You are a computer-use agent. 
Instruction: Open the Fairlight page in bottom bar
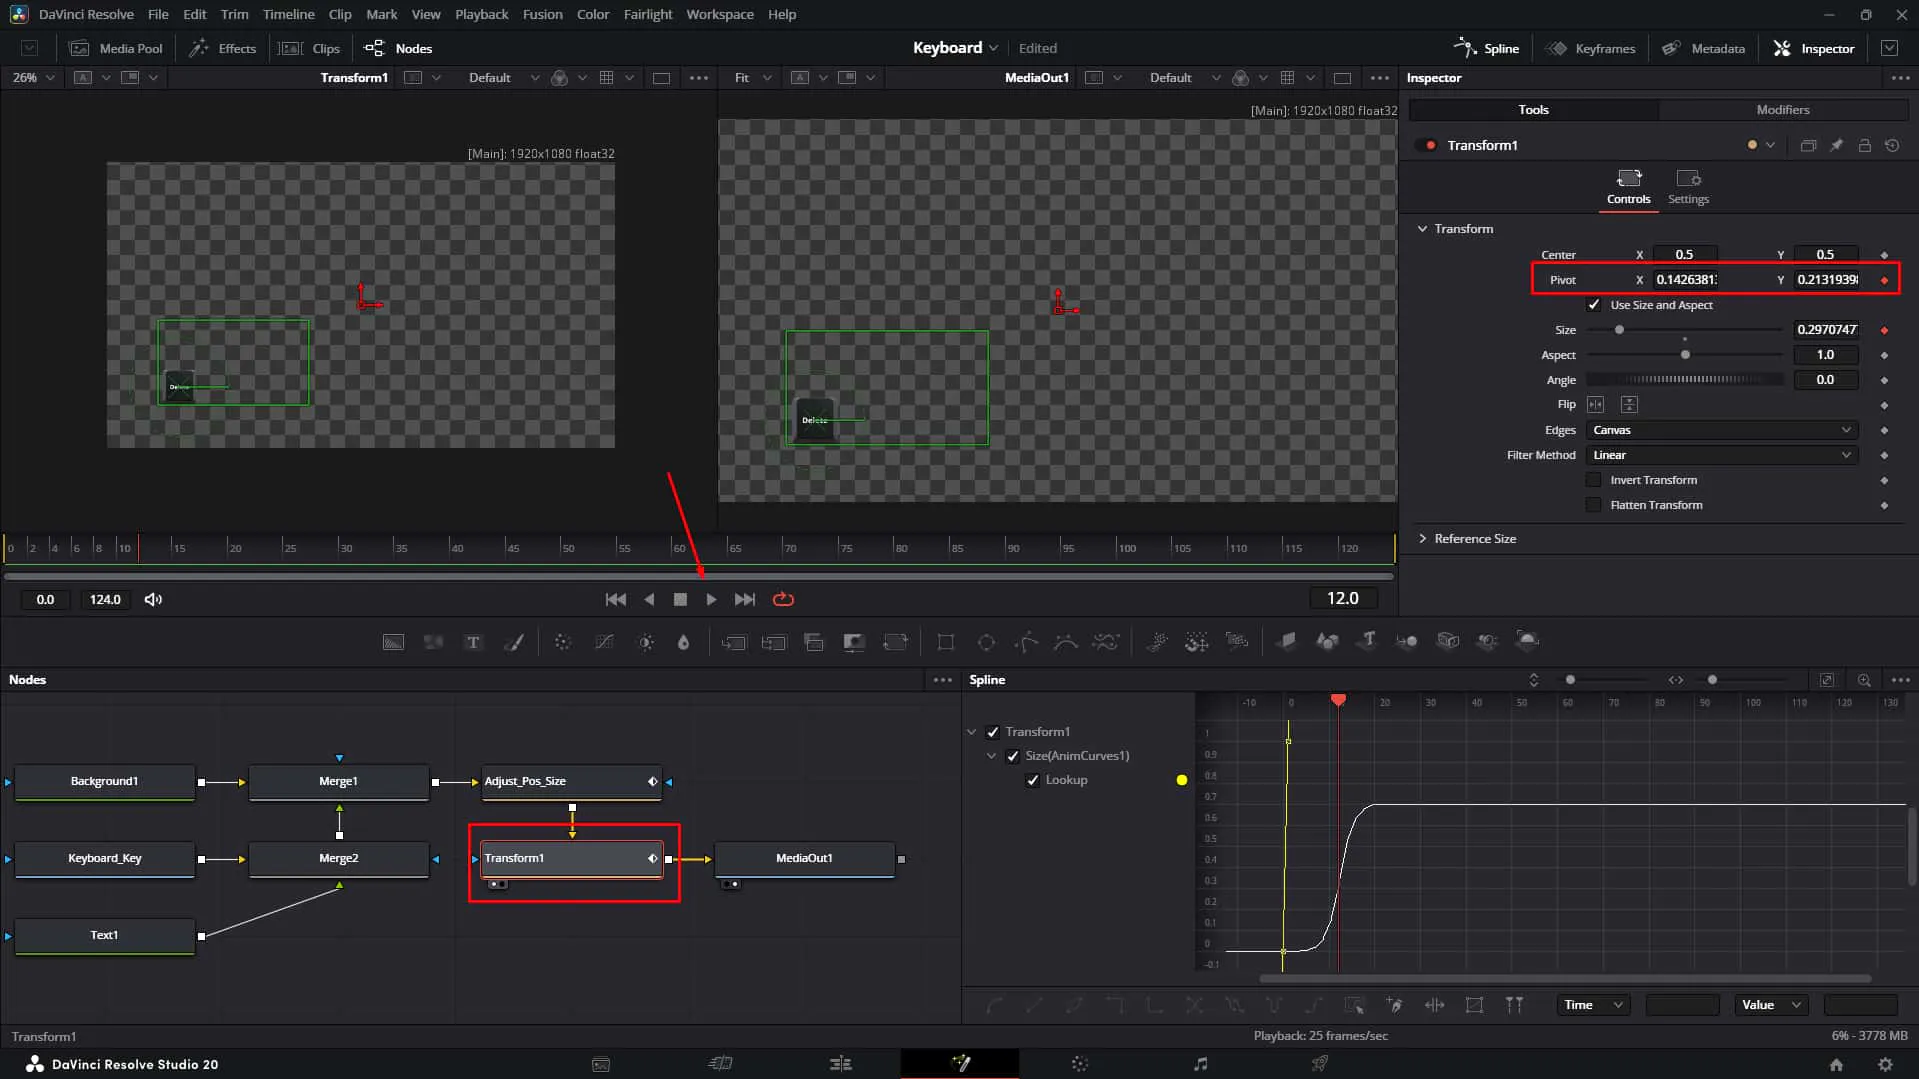(x=1200, y=1063)
